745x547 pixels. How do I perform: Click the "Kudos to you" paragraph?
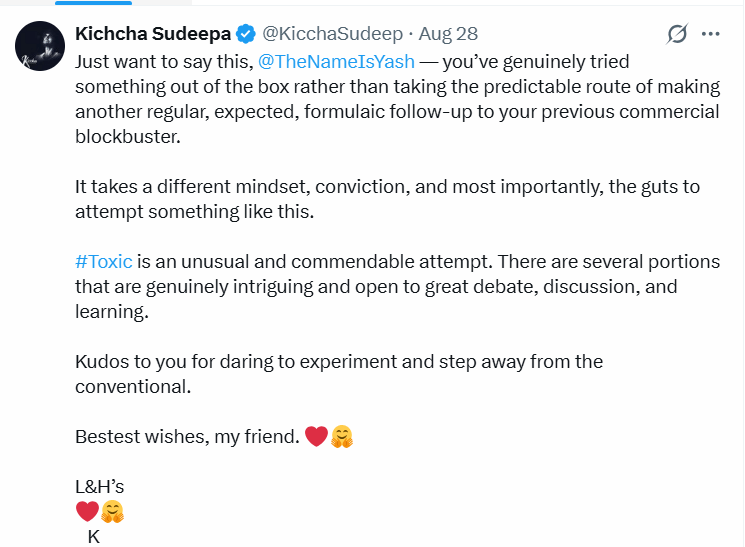pyautogui.click(x=339, y=374)
